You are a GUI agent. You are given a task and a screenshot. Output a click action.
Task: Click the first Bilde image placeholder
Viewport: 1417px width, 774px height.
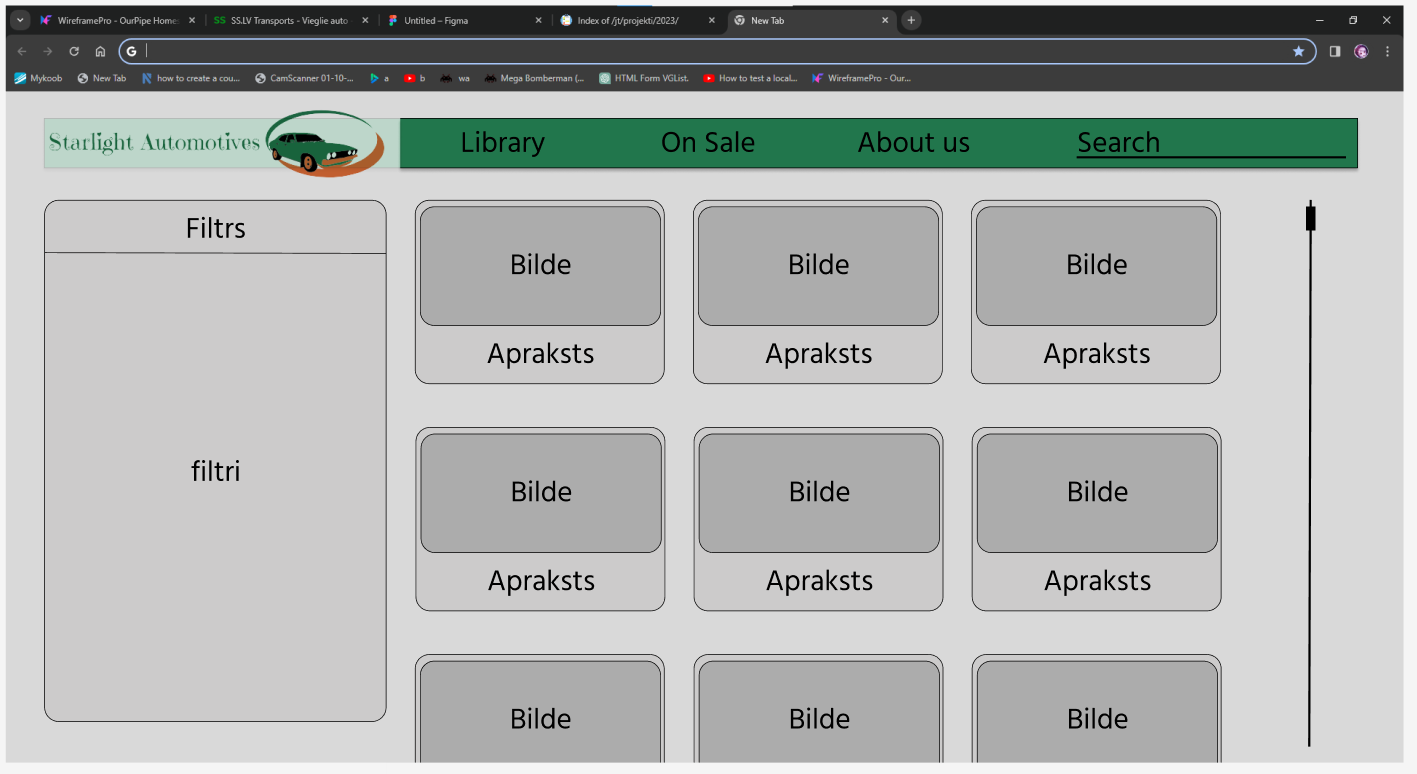(x=540, y=265)
